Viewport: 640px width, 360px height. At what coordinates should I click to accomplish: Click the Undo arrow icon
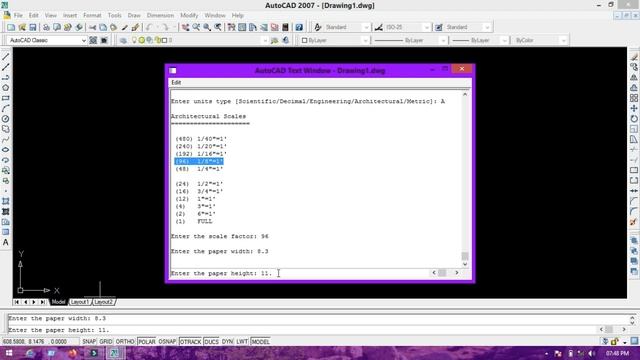click(x=149, y=27)
